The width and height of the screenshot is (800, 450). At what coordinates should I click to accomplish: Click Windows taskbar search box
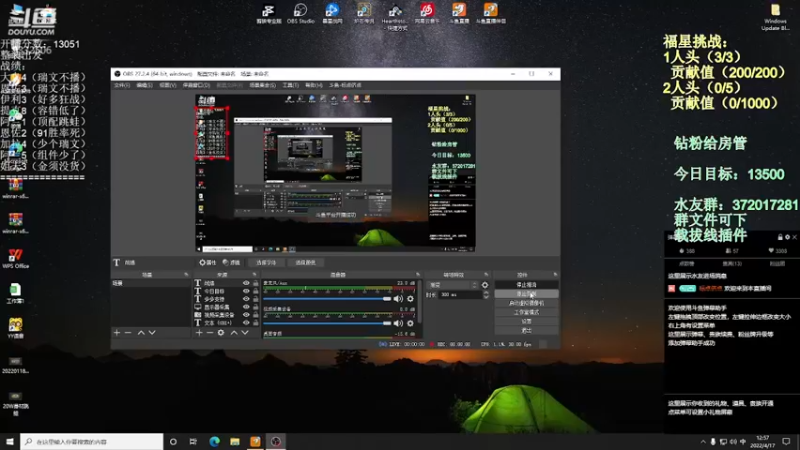point(92,441)
